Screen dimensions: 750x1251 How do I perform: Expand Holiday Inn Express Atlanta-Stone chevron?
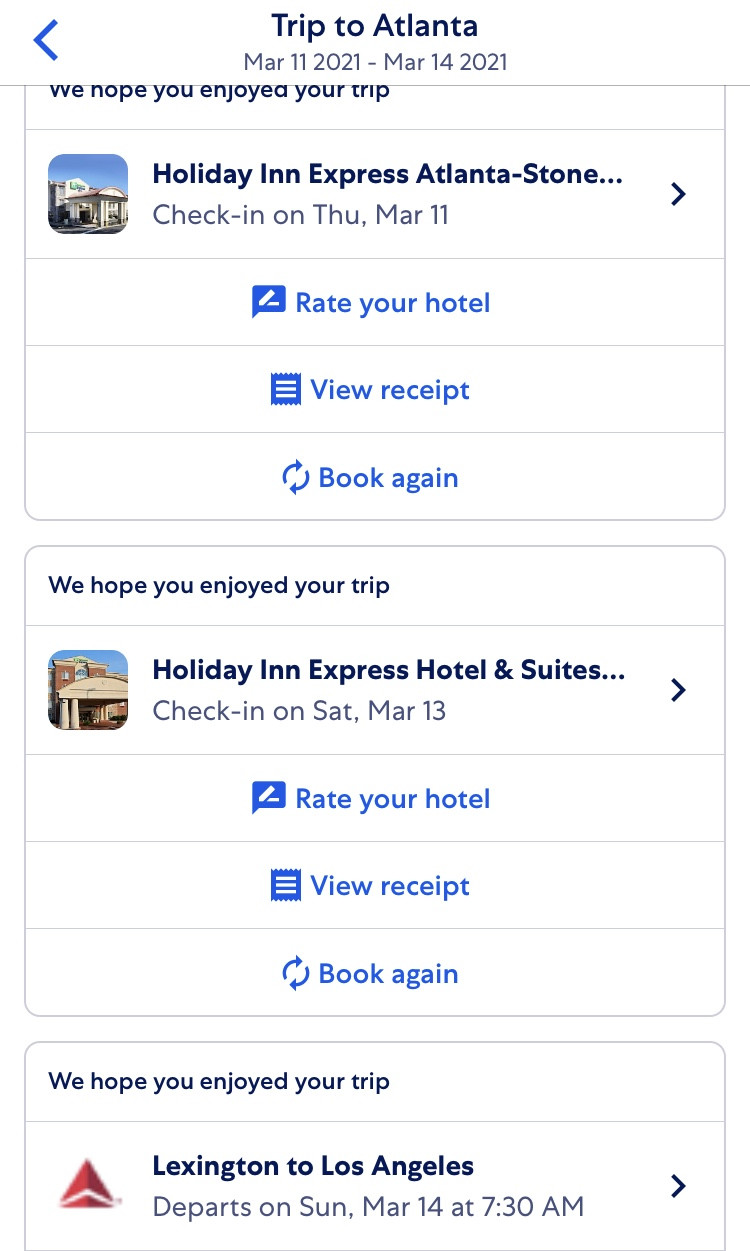coord(678,194)
